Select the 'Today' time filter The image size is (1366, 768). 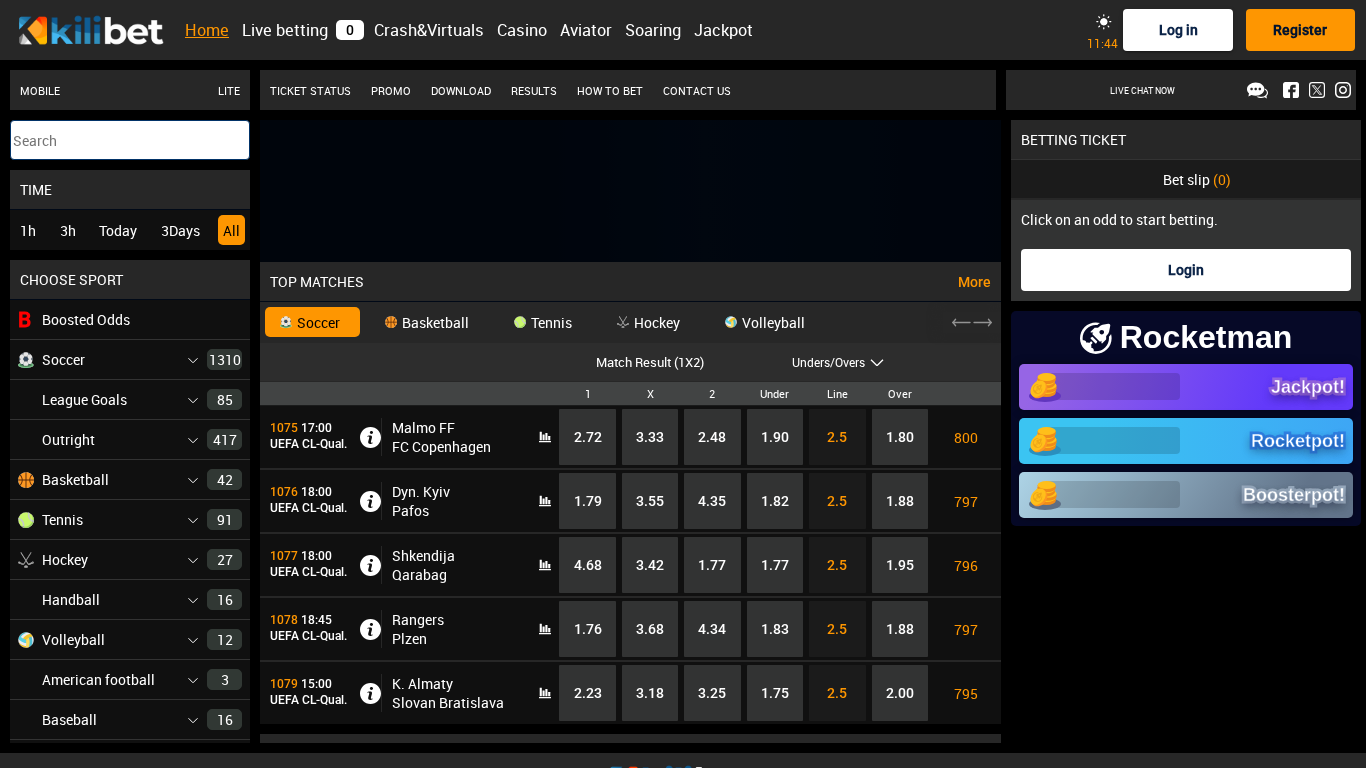pyautogui.click(x=117, y=231)
